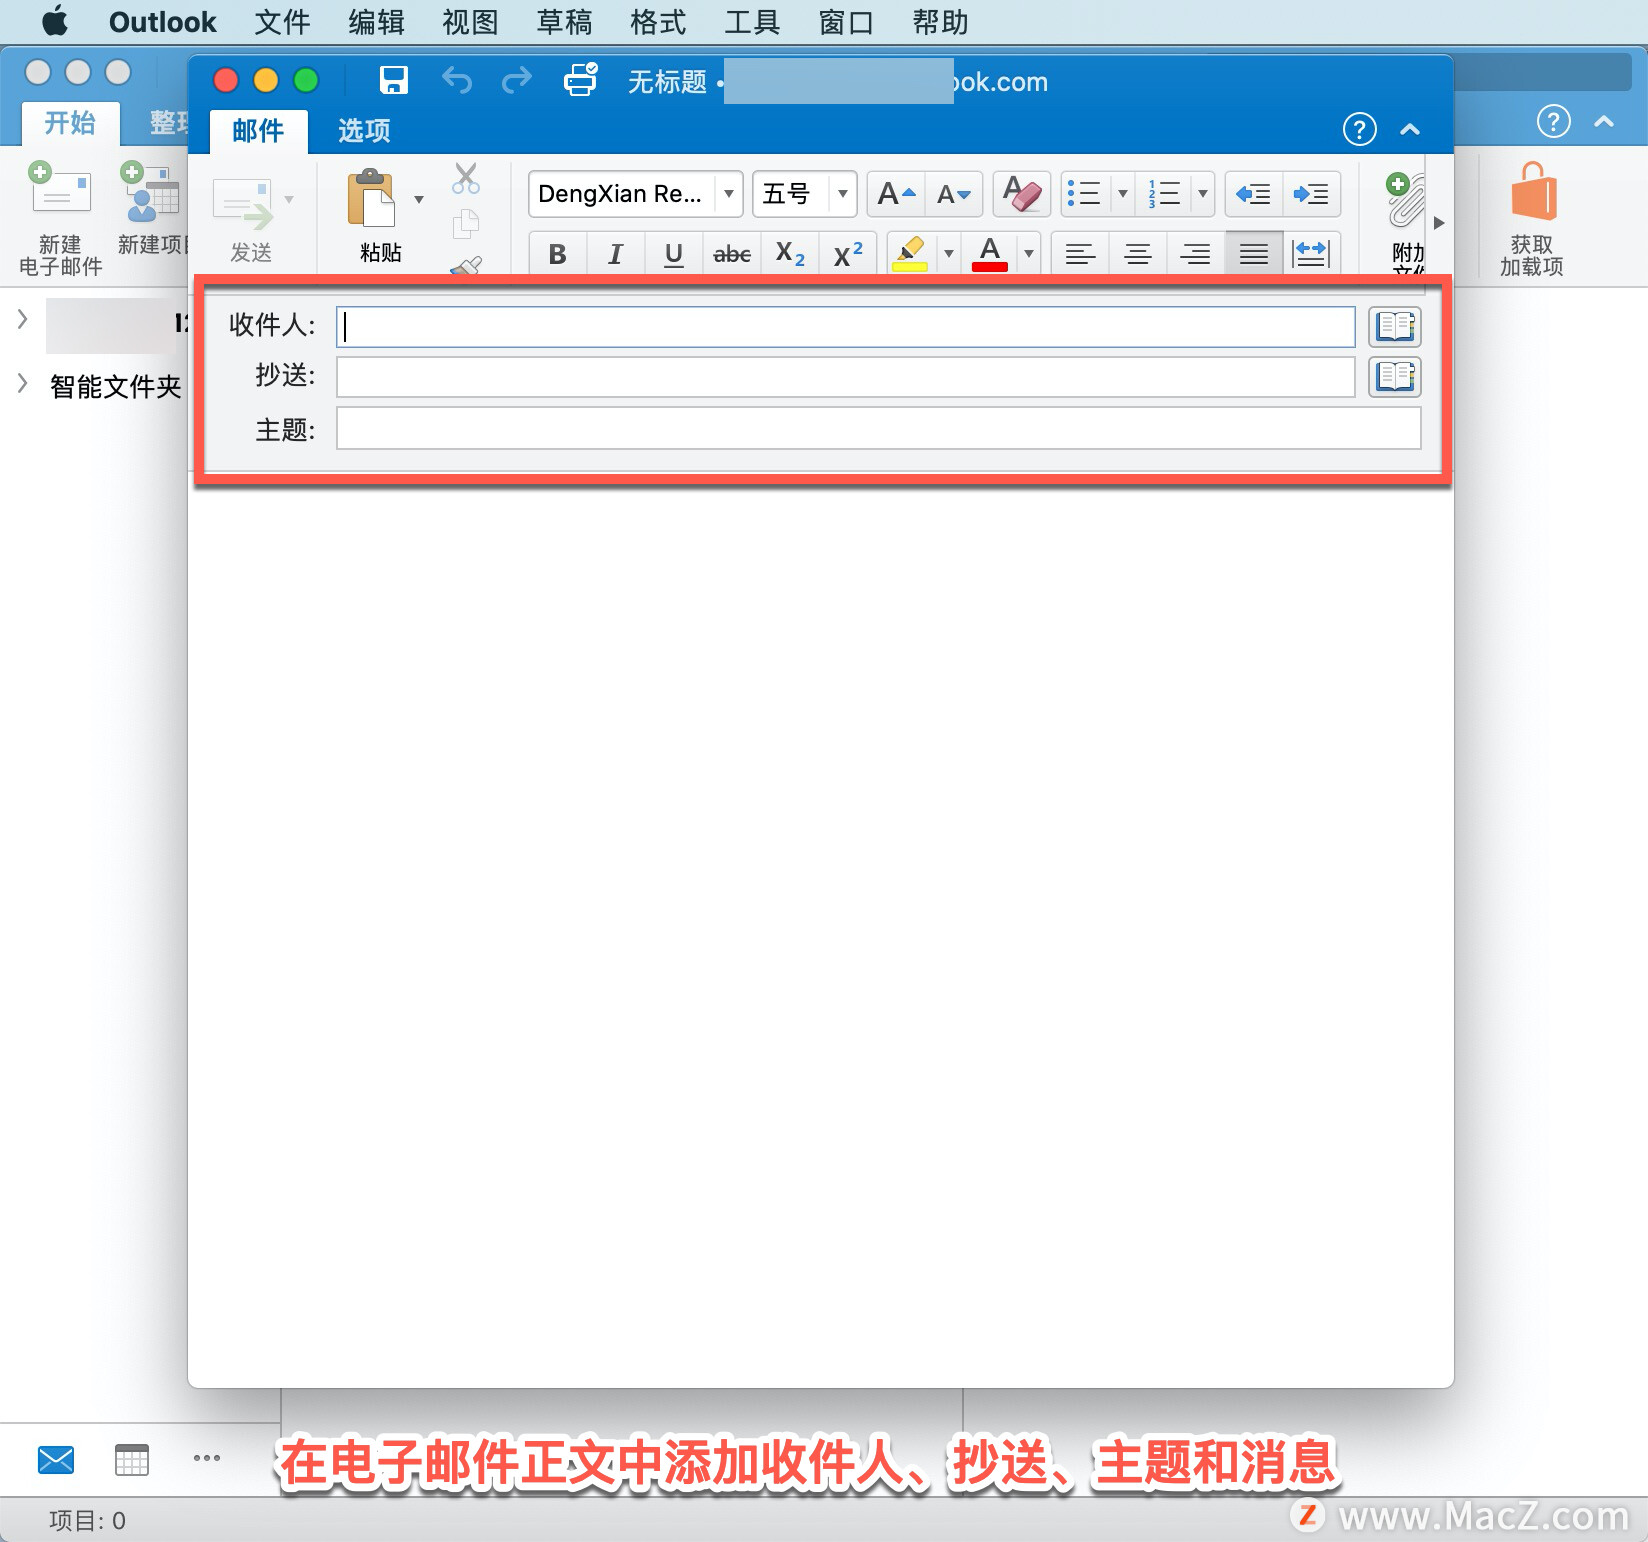Open the 文件 menu
This screenshot has width=1648, height=1542.
click(x=282, y=22)
